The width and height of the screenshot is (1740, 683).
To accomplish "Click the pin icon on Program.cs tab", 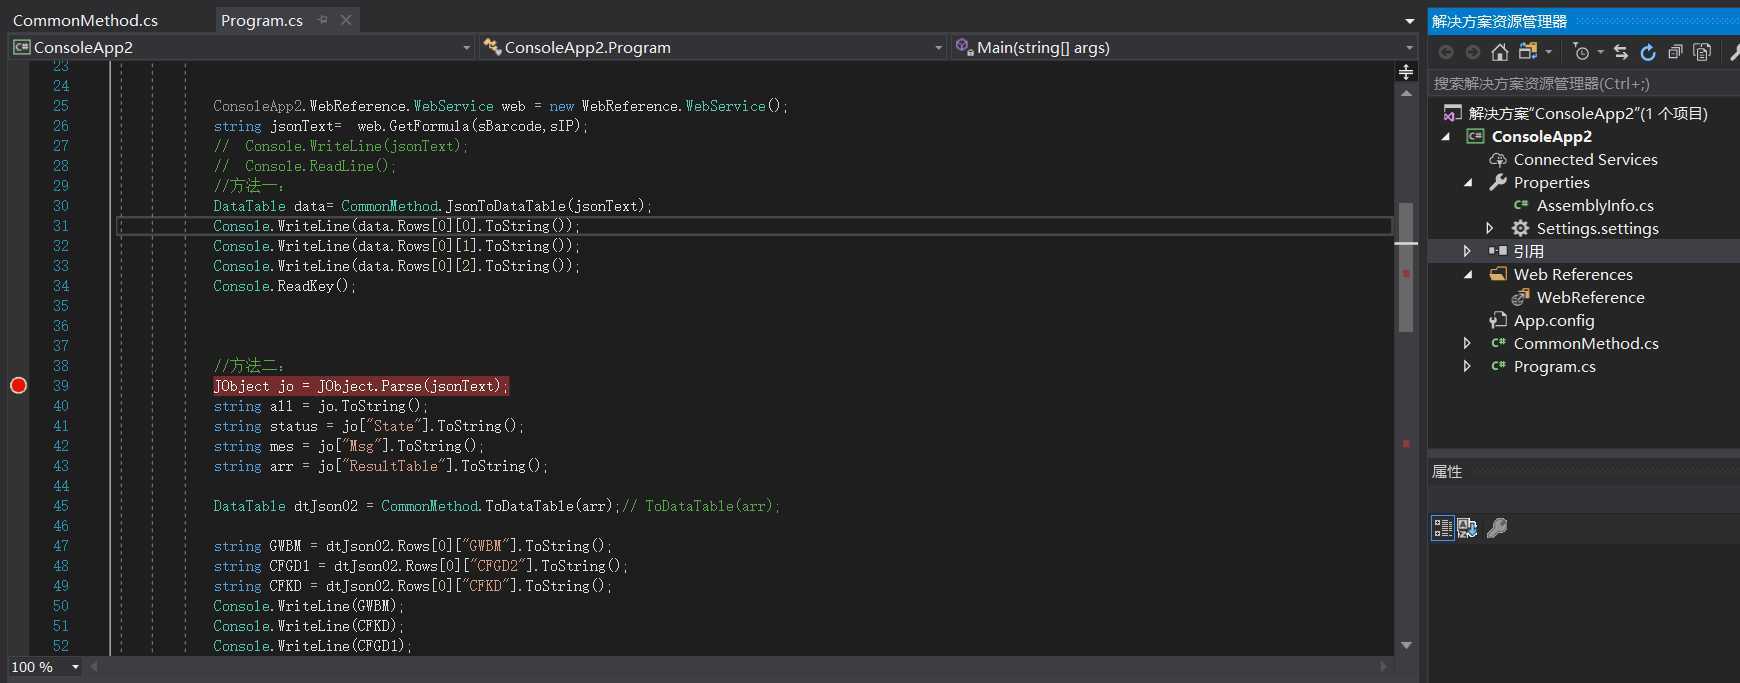I will 323,20.
